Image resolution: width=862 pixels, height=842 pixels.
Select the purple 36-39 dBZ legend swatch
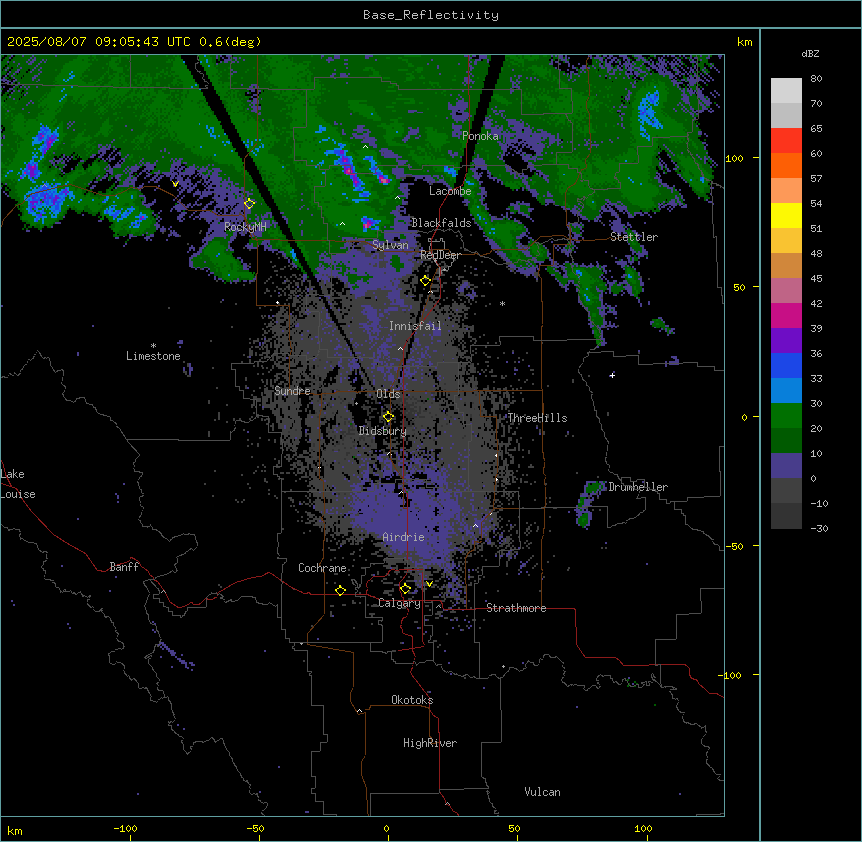(786, 341)
